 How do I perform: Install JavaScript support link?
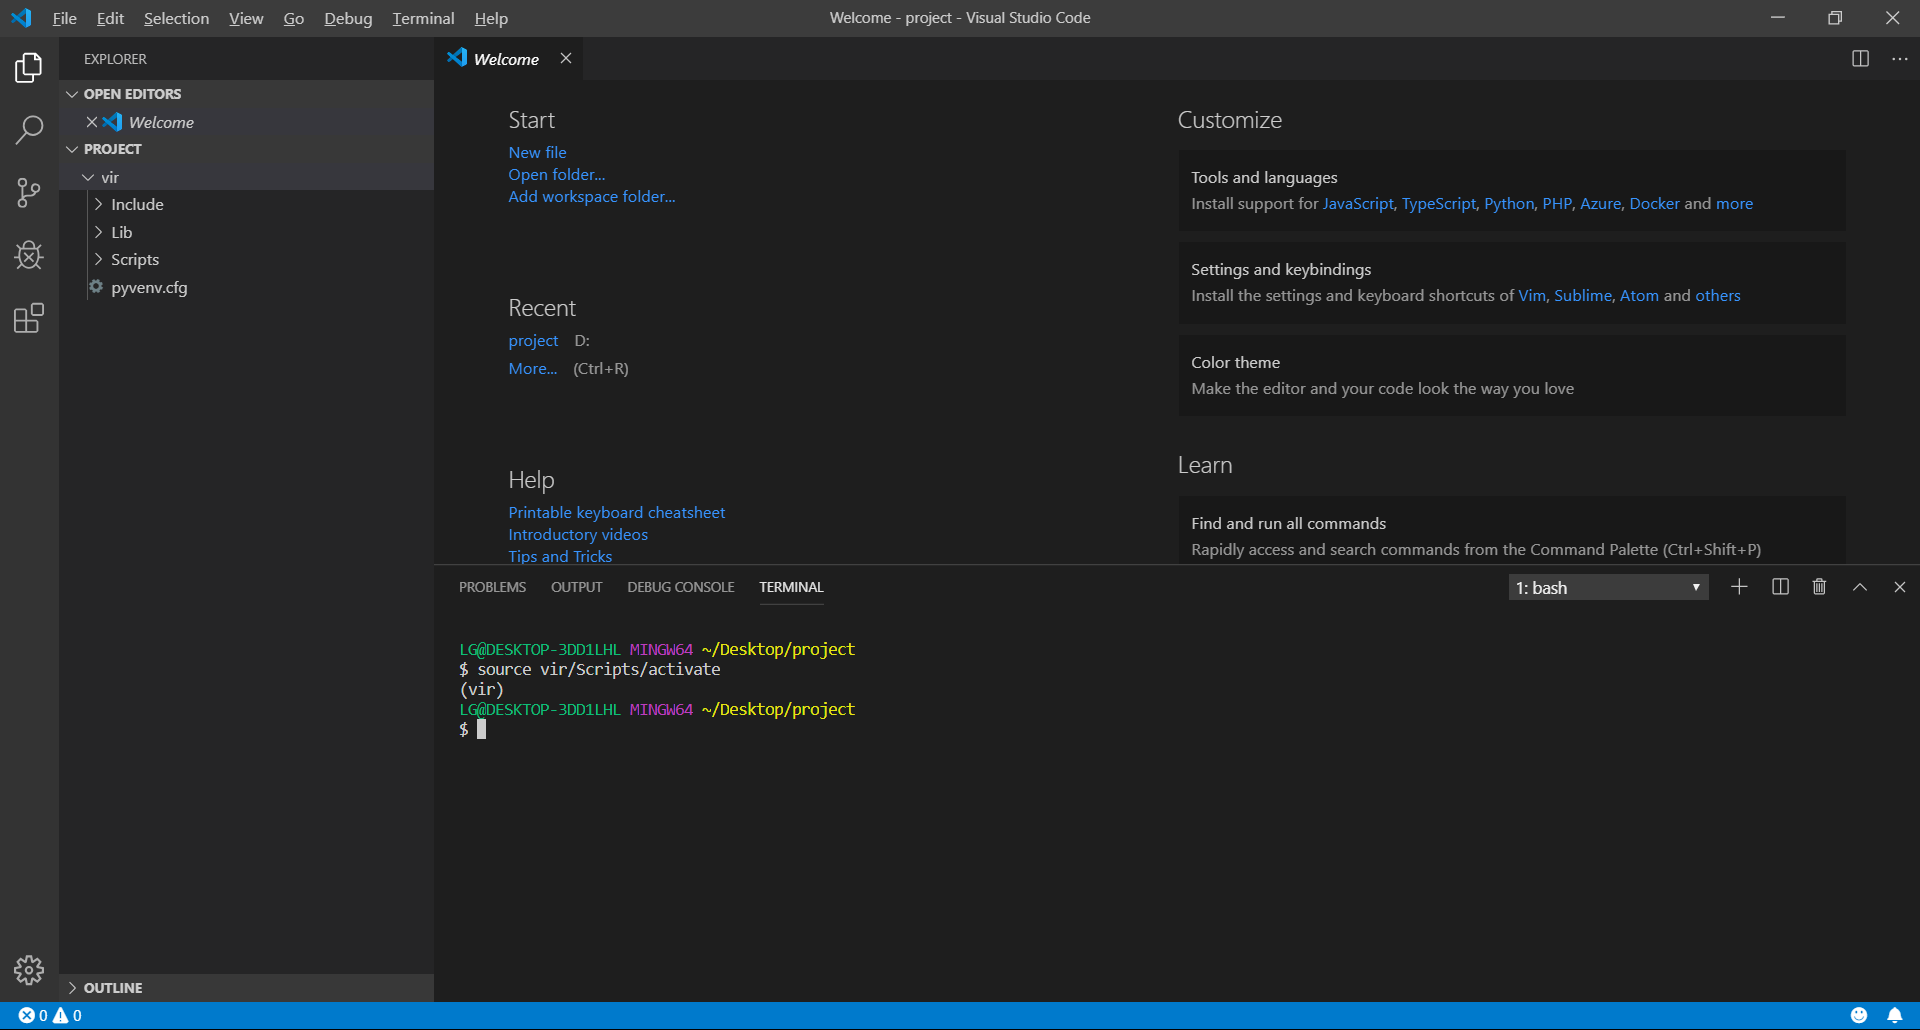coord(1358,204)
